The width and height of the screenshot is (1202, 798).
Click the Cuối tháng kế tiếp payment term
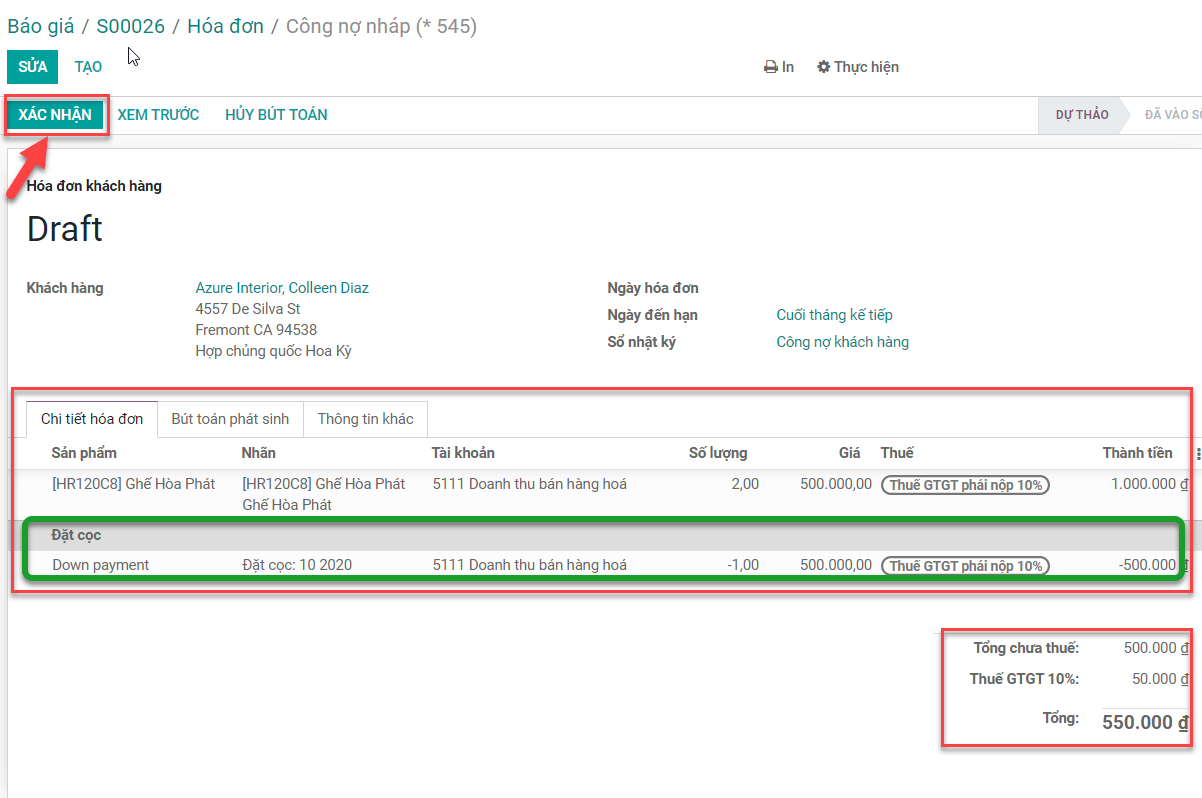(x=834, y=315)
